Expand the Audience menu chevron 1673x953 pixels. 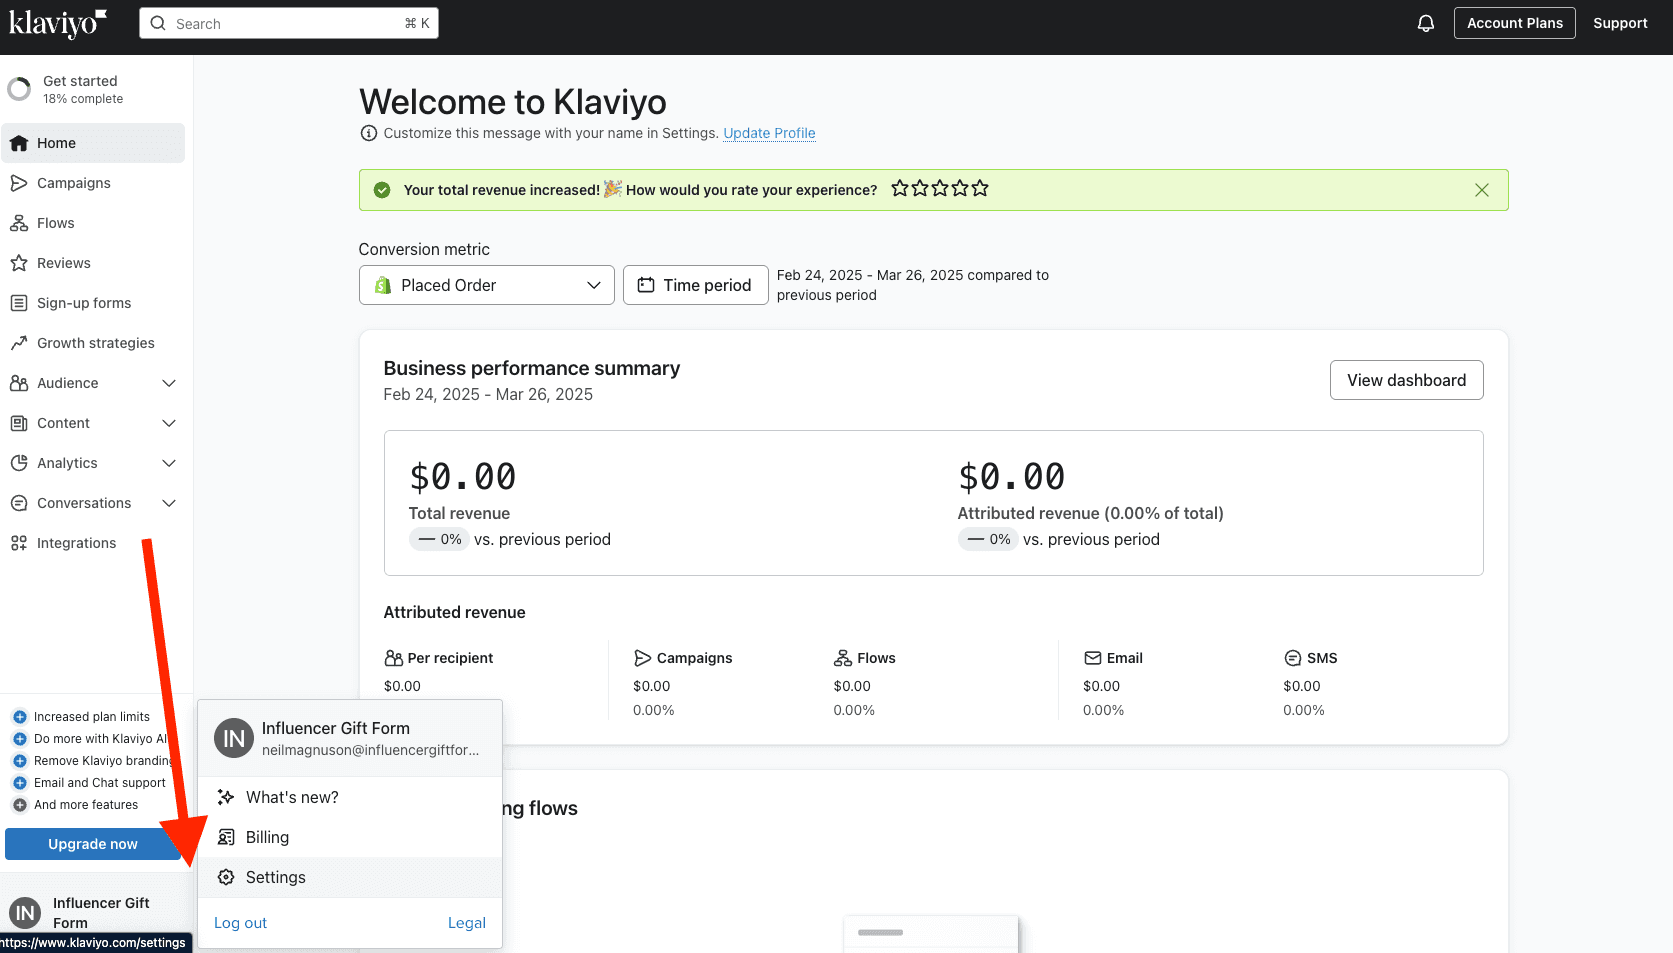(169, 383)
